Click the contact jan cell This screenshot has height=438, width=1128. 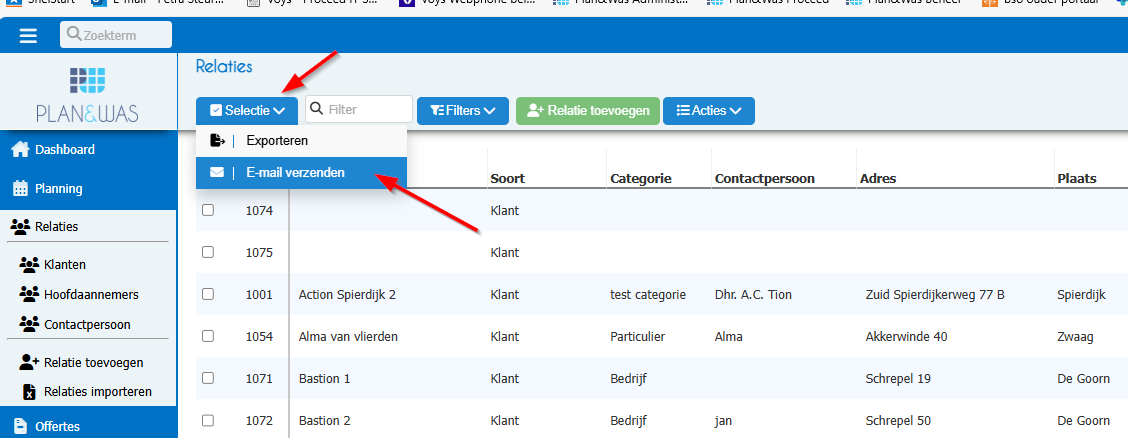pos(723,420)
